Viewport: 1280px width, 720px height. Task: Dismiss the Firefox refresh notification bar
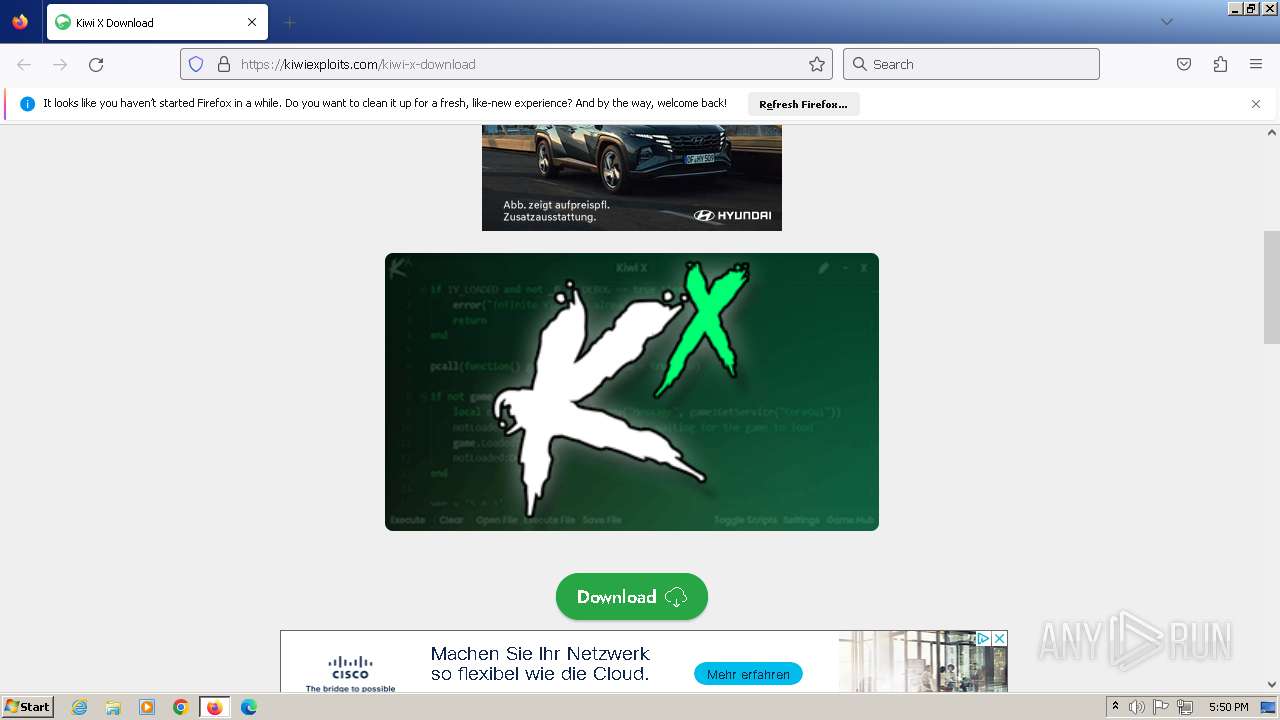[1256, 104]
